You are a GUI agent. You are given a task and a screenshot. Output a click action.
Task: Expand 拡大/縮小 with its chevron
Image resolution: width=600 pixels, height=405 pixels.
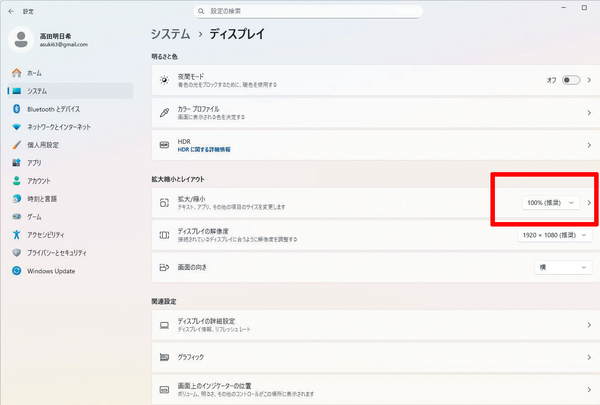[589, 202]
